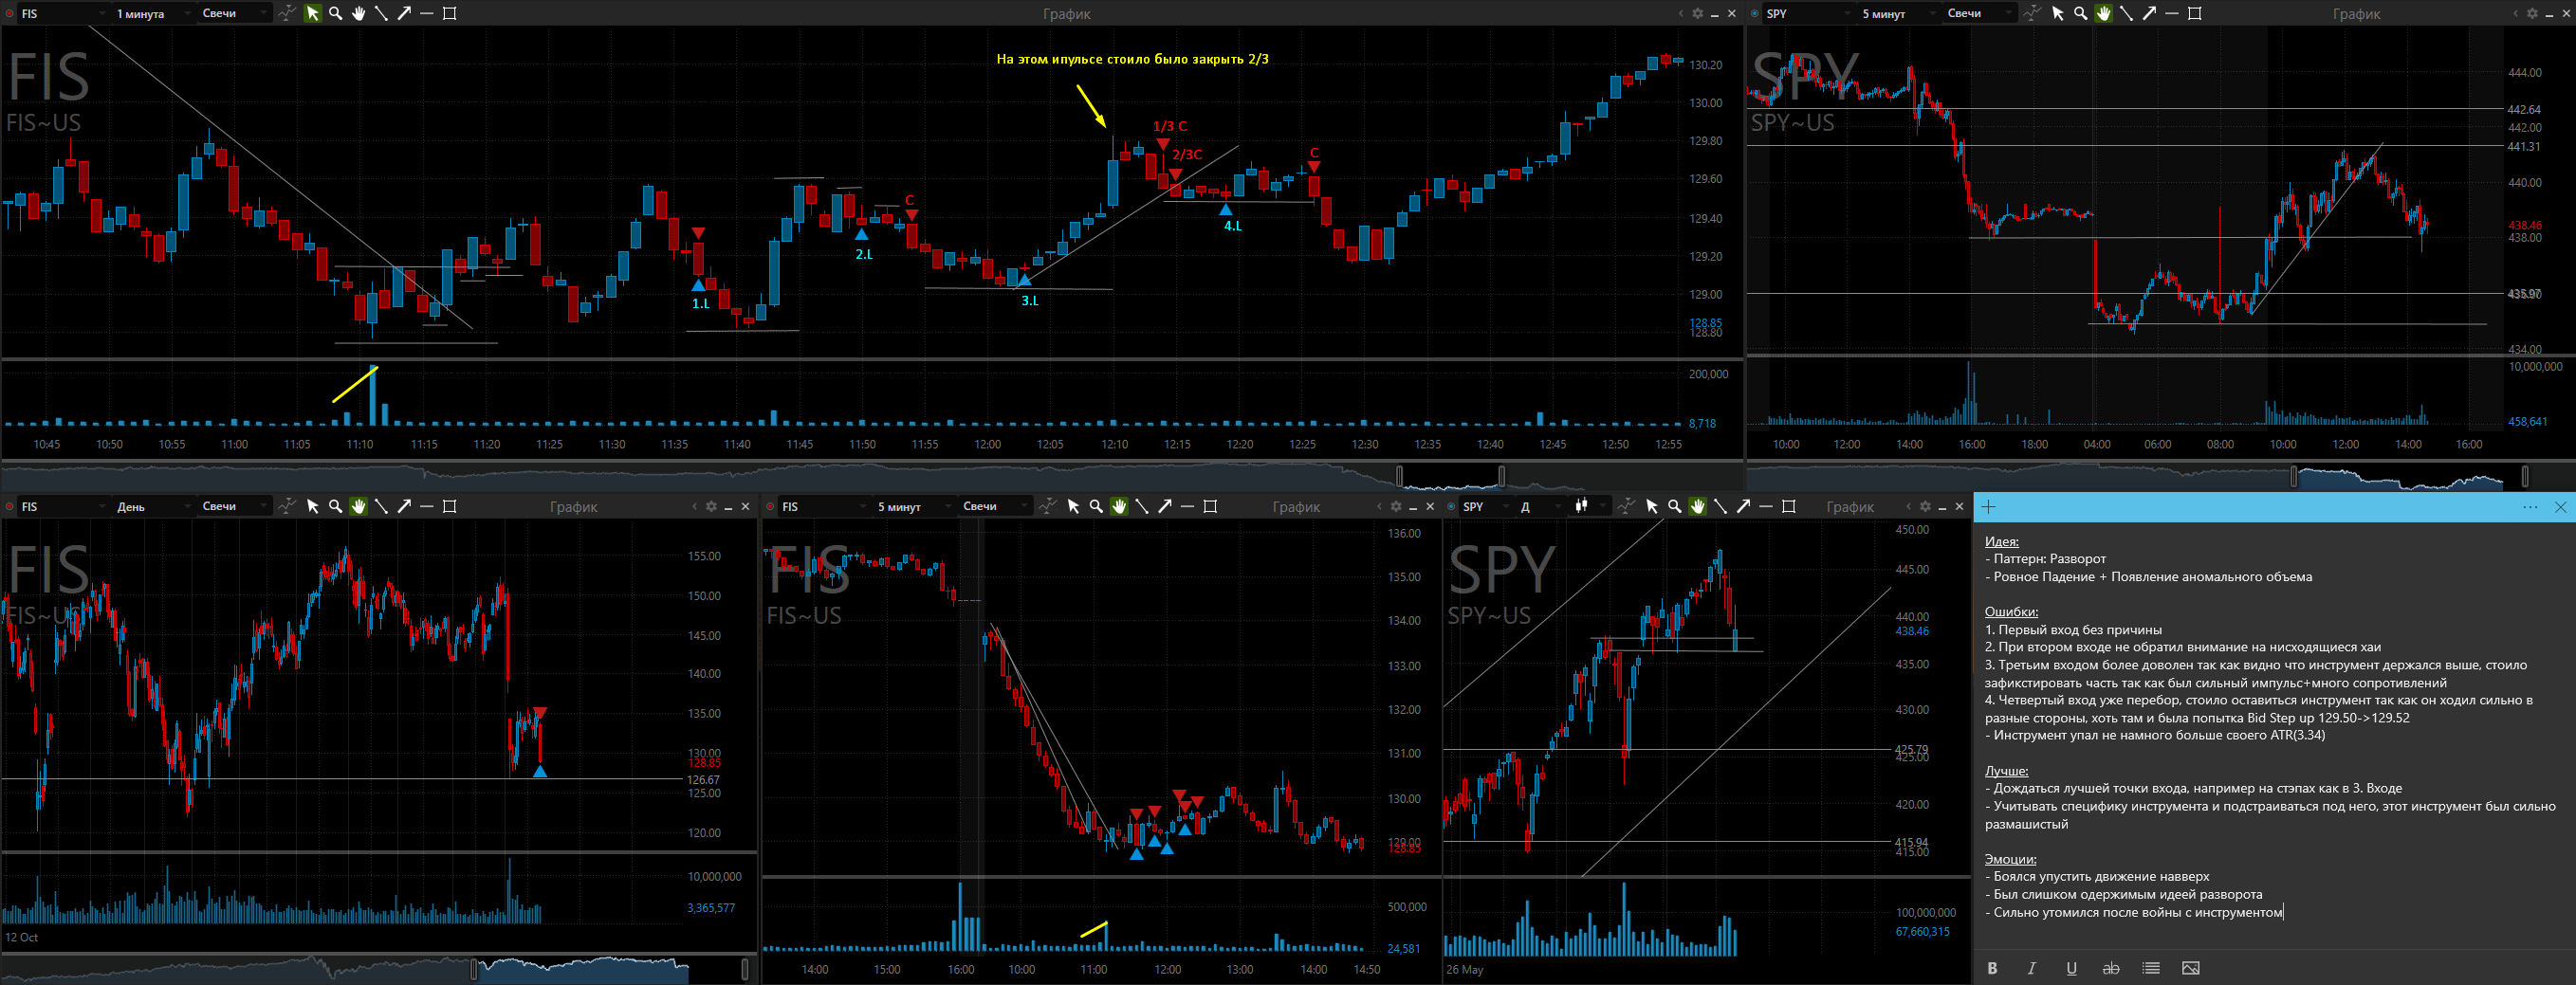The image size is (2576, 985).
Task: Select pointer tool in SPY 5 минут chart
Action: (x=2058, y=13)
